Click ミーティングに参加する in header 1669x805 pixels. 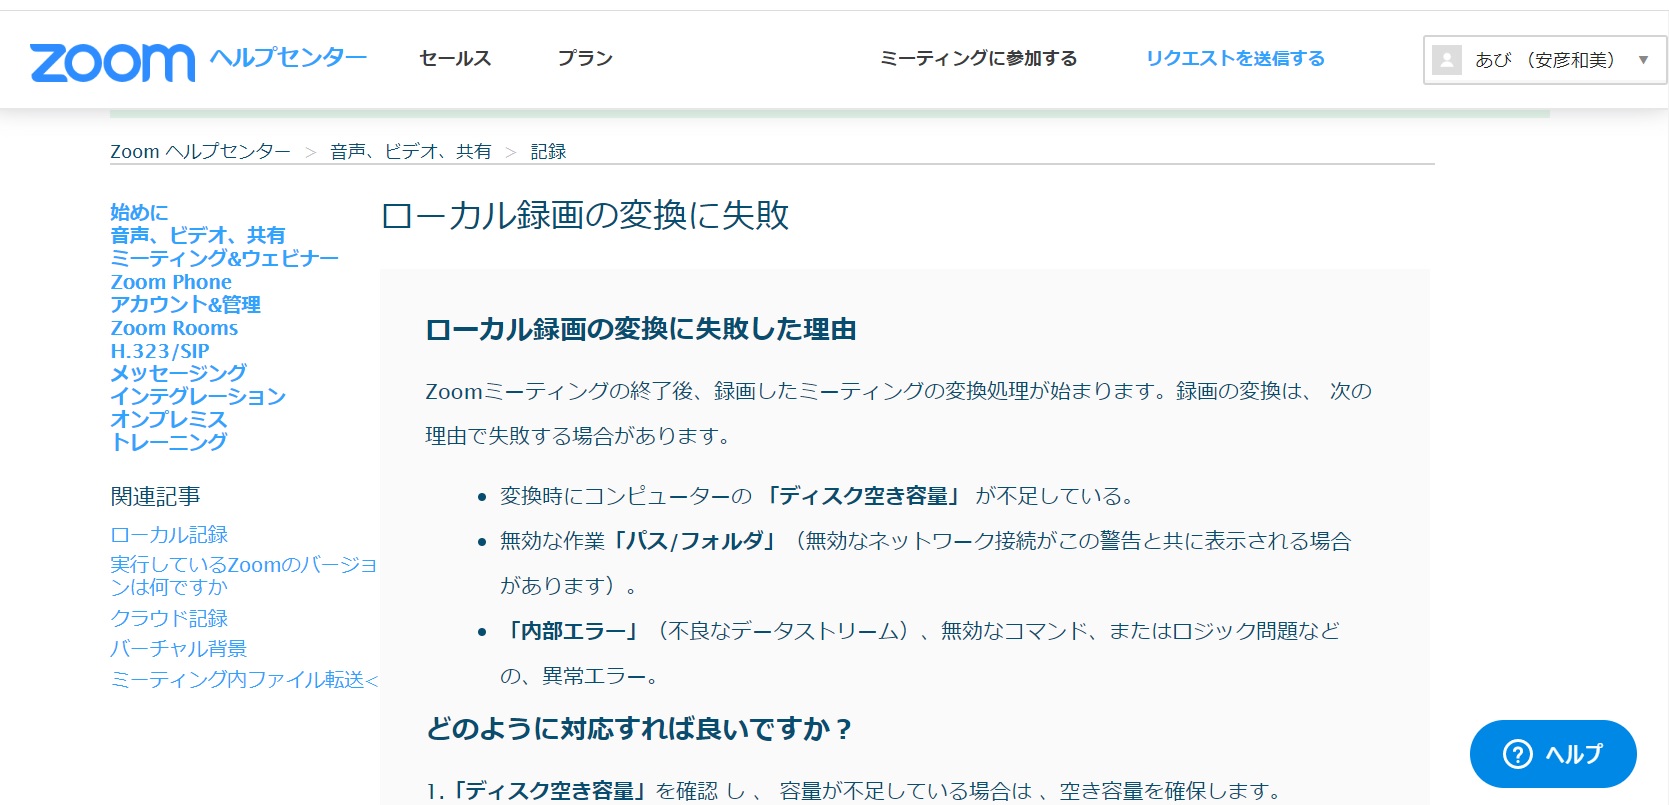tap(978, 58)
